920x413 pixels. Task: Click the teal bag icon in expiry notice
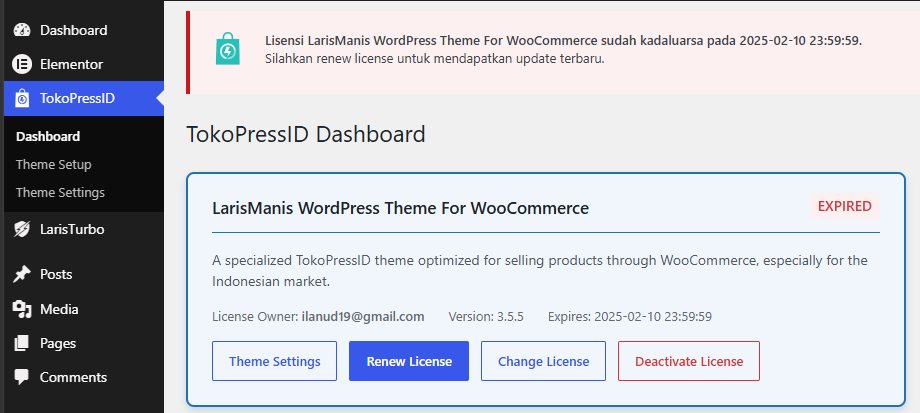coord(228,49)
